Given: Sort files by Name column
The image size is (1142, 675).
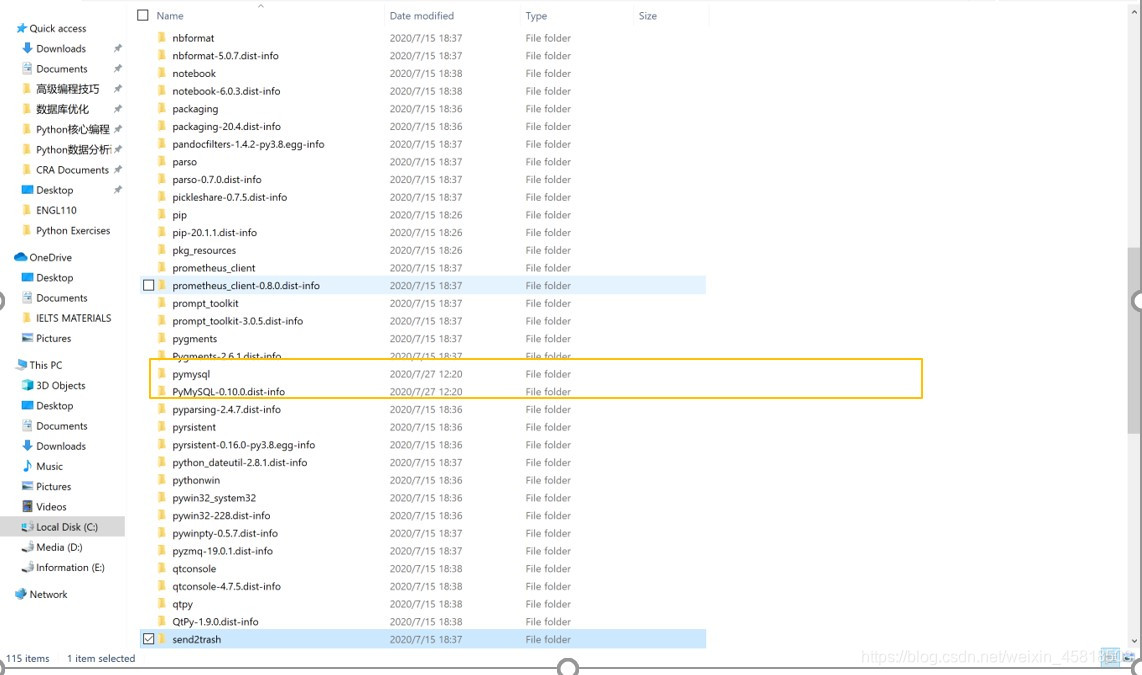Looking at the screenshot, I should pos(170,15).
